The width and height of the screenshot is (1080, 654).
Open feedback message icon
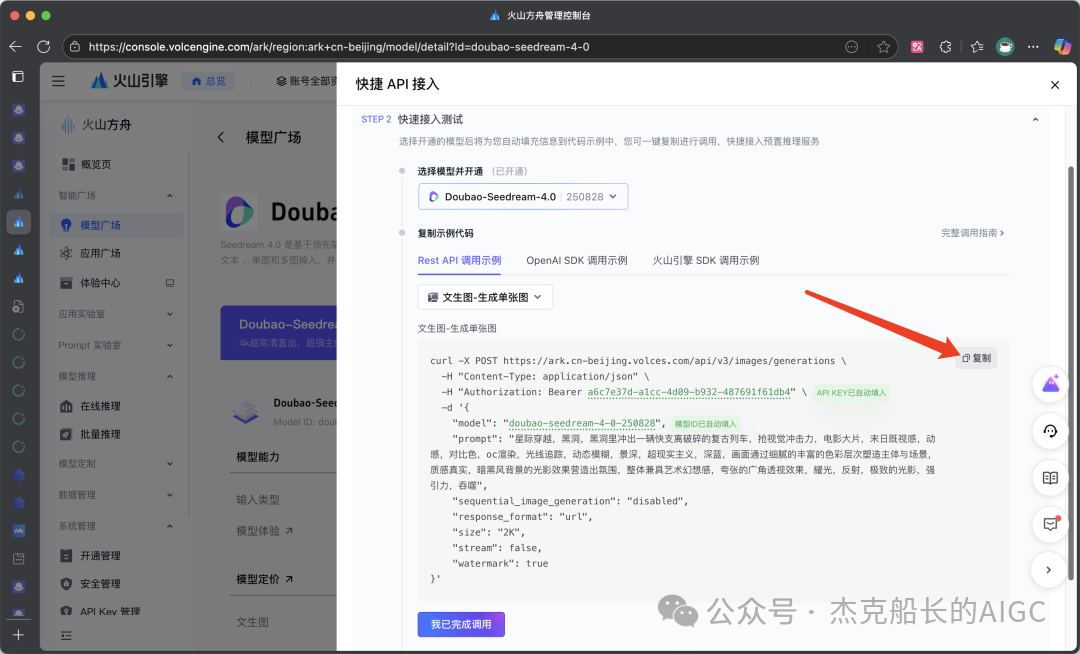point(1050,525)
